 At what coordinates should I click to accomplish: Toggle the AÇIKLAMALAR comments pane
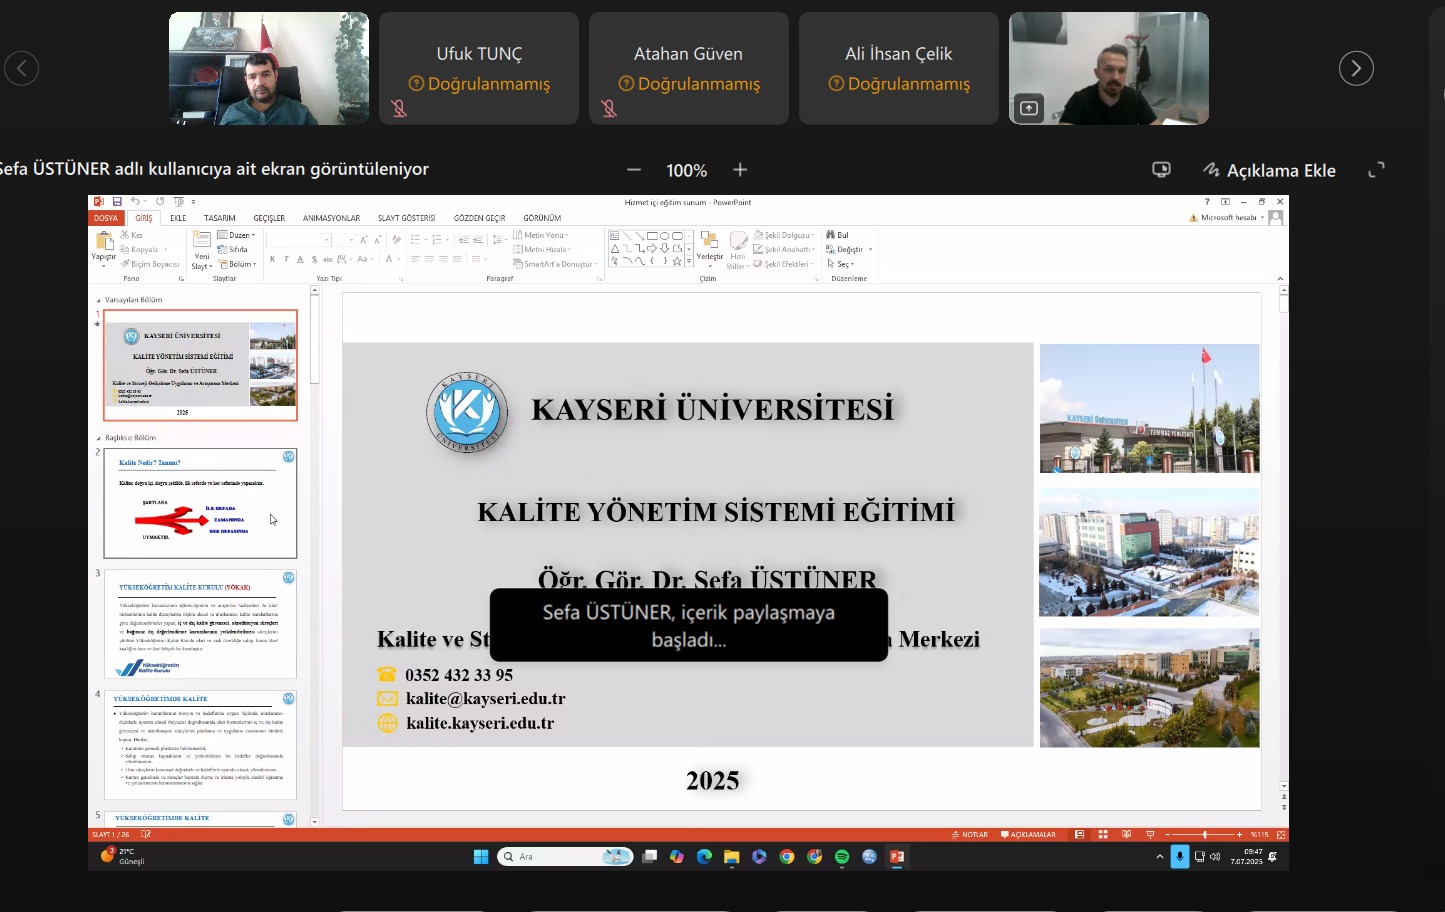coord(1028,834)
